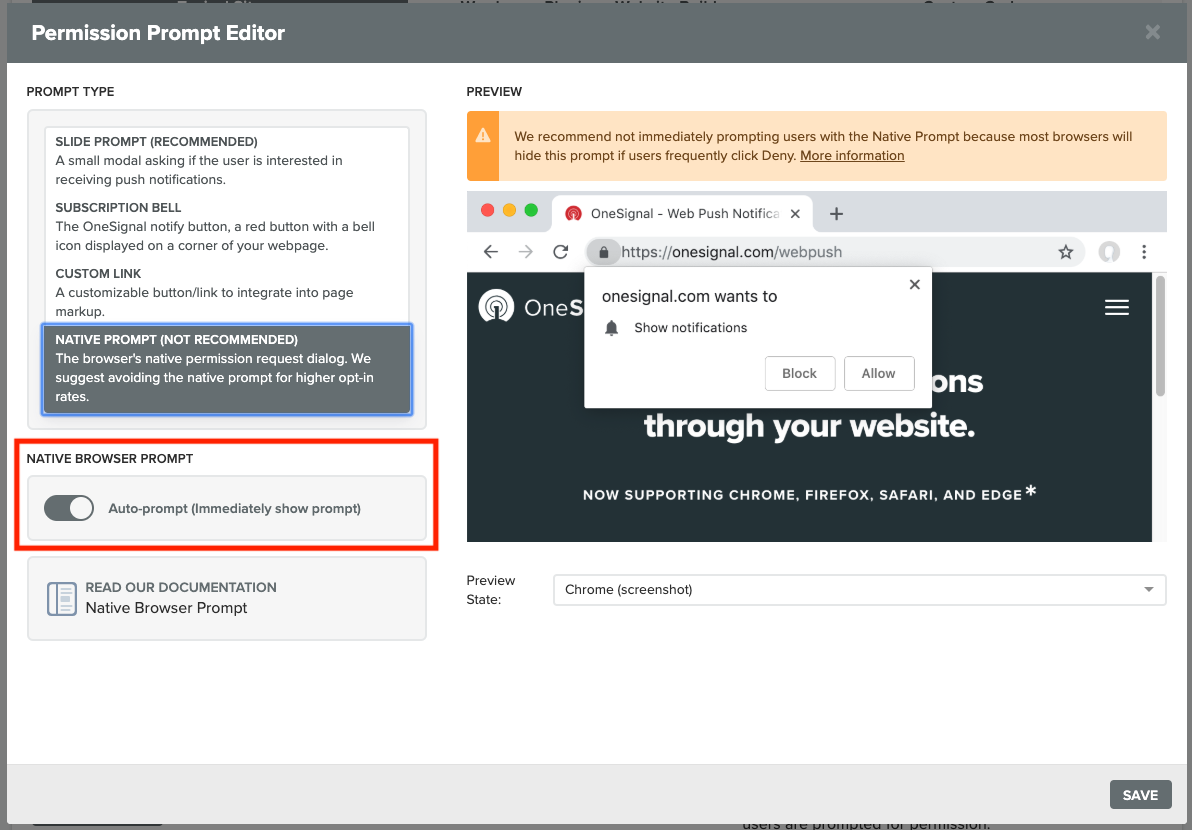Image resolution: width=1192 pixels, height=830 pixels.
Task: Click the documentation book icon
Action: coord(62,598)
